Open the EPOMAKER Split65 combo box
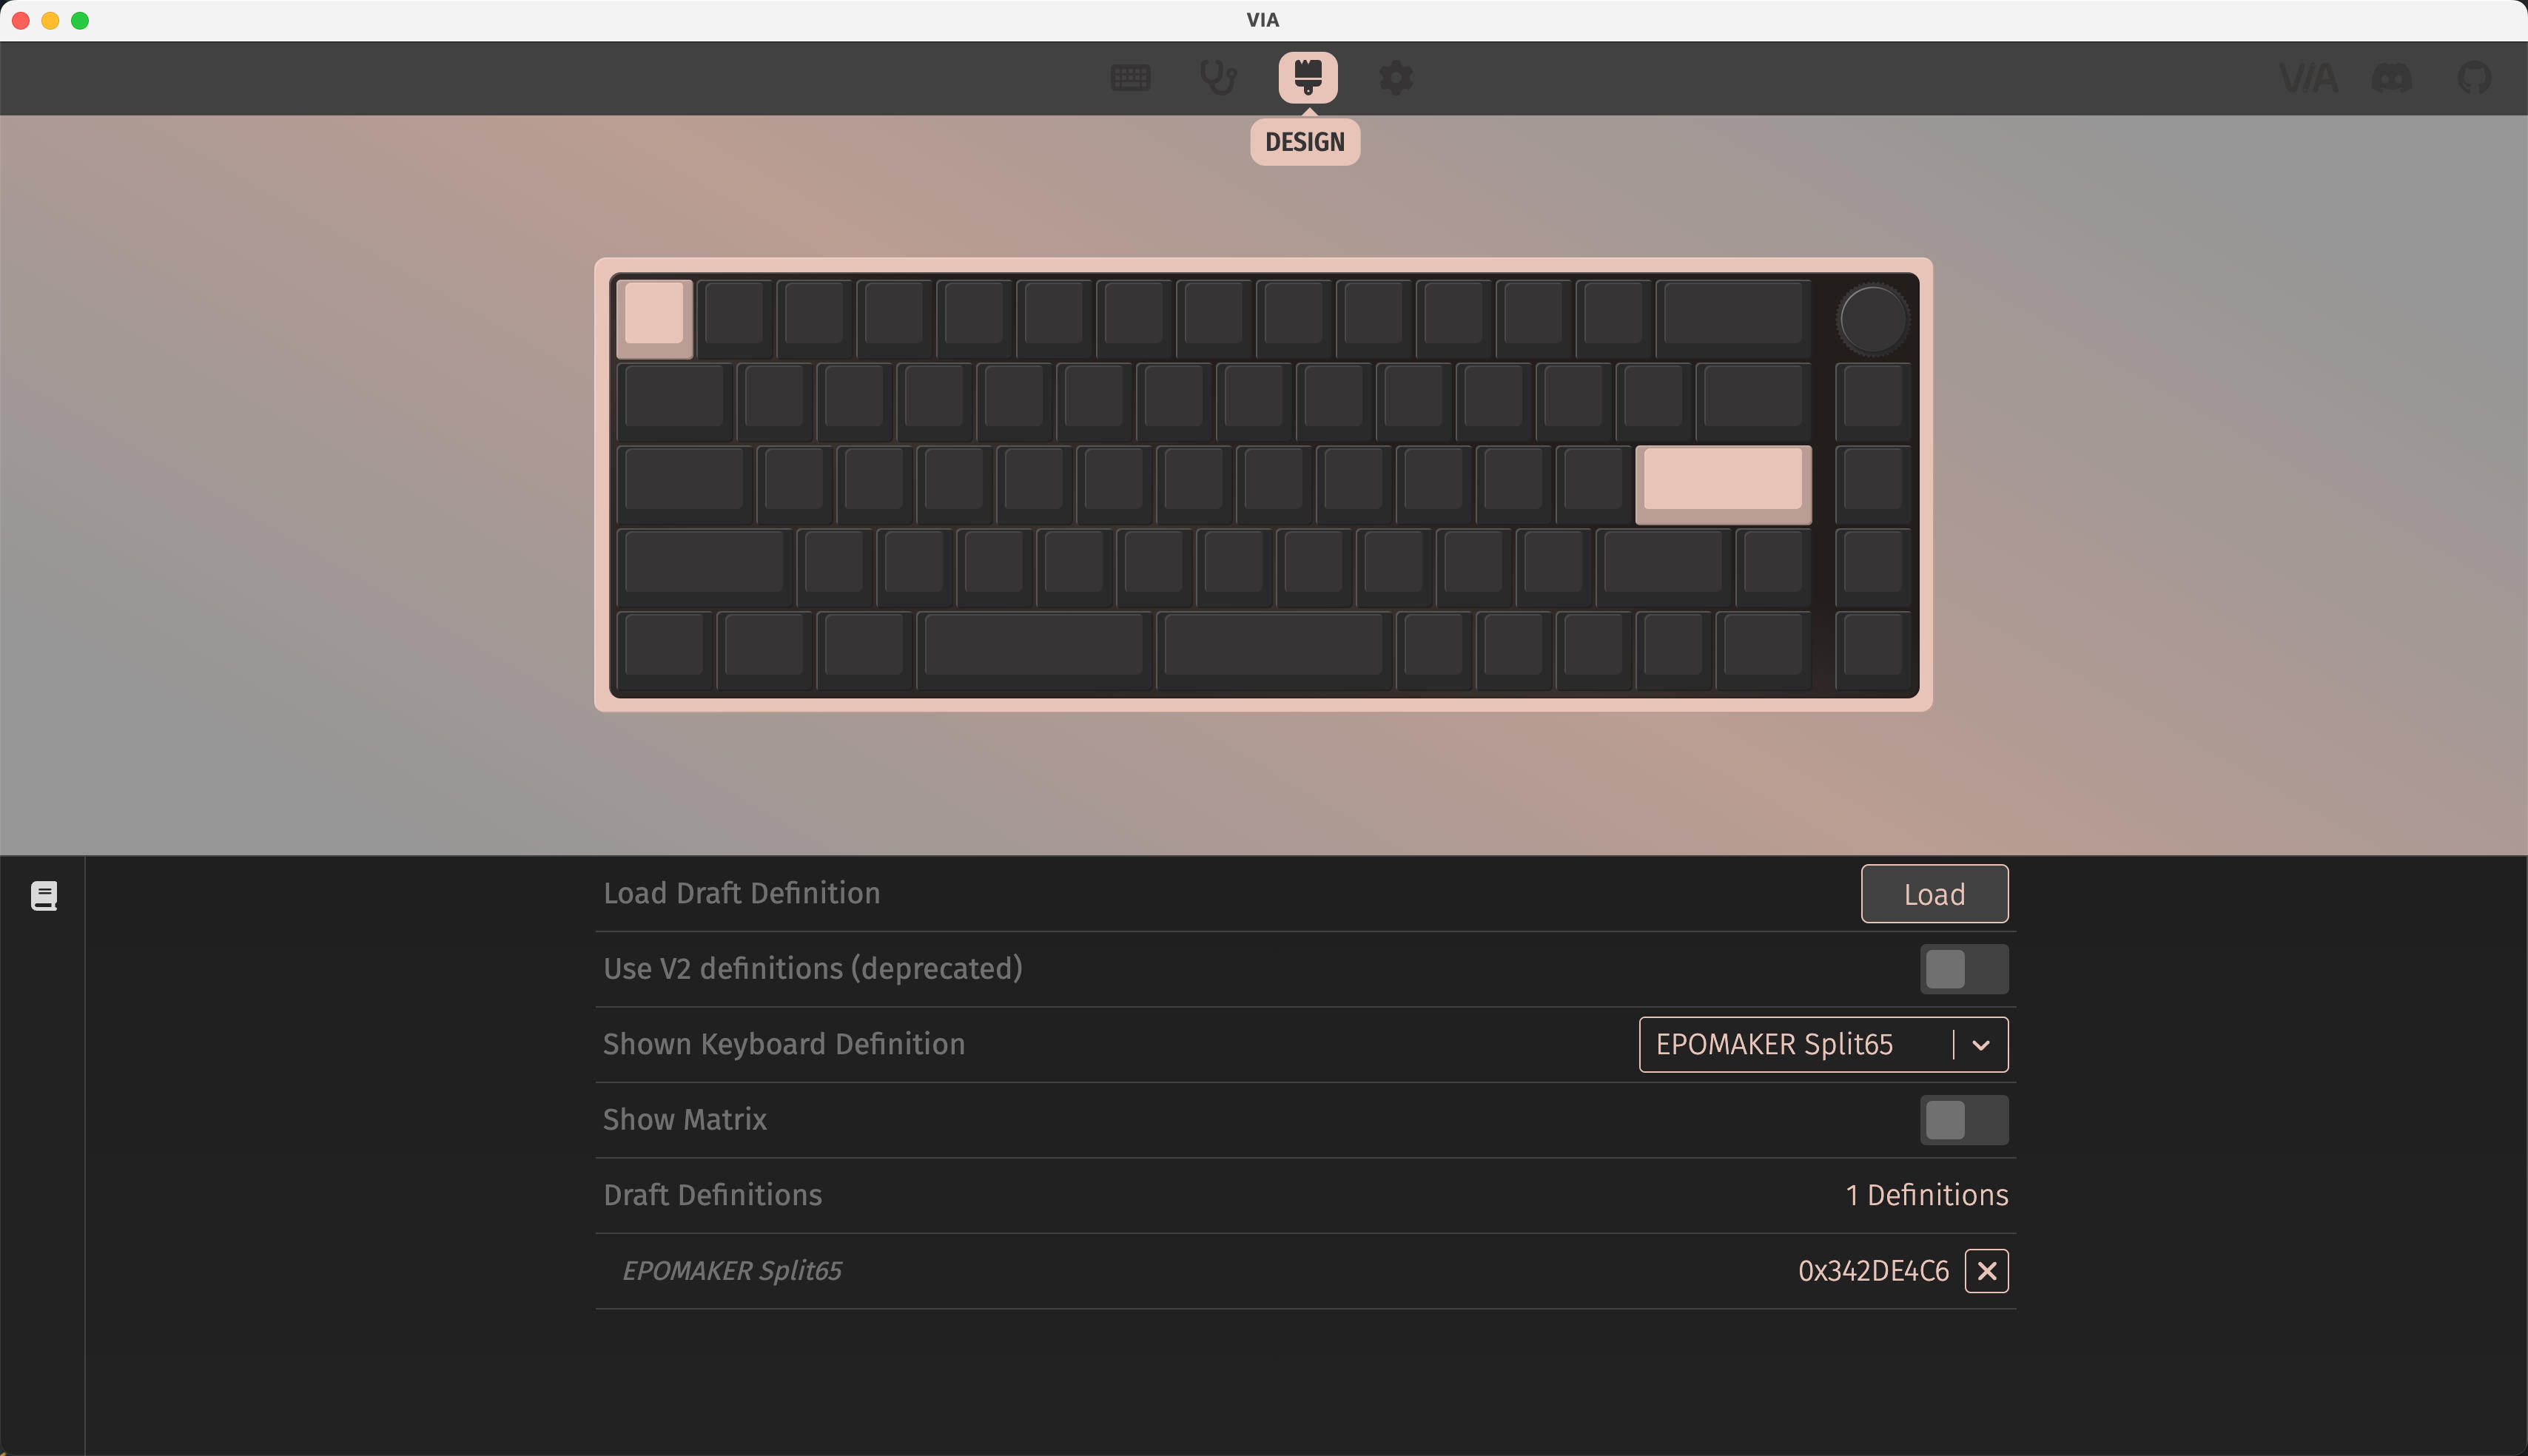Image resolution: width=2528 pixels, height=1456 pixels. 1823,1045
